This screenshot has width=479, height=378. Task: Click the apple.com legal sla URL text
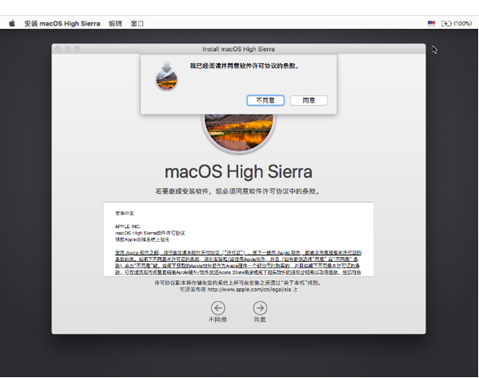[x=250, y=290]
